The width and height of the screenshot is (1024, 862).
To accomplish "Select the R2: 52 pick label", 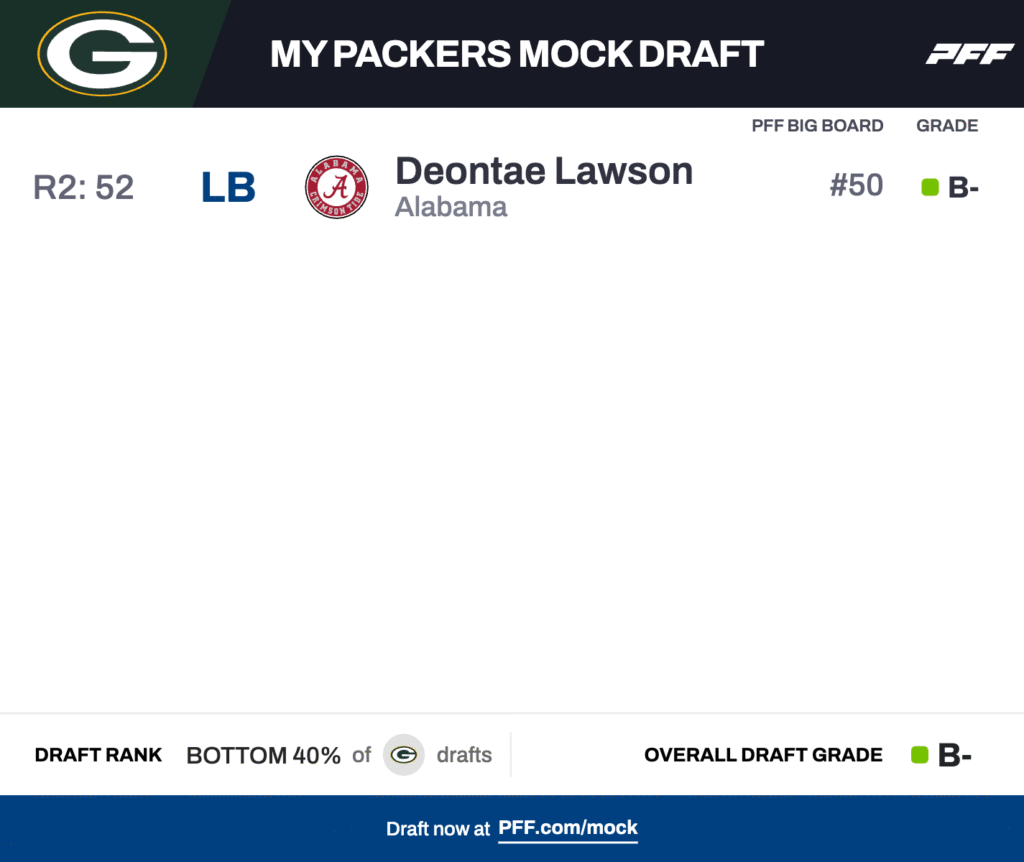I will pyautogui.click(x=84, y=187).
